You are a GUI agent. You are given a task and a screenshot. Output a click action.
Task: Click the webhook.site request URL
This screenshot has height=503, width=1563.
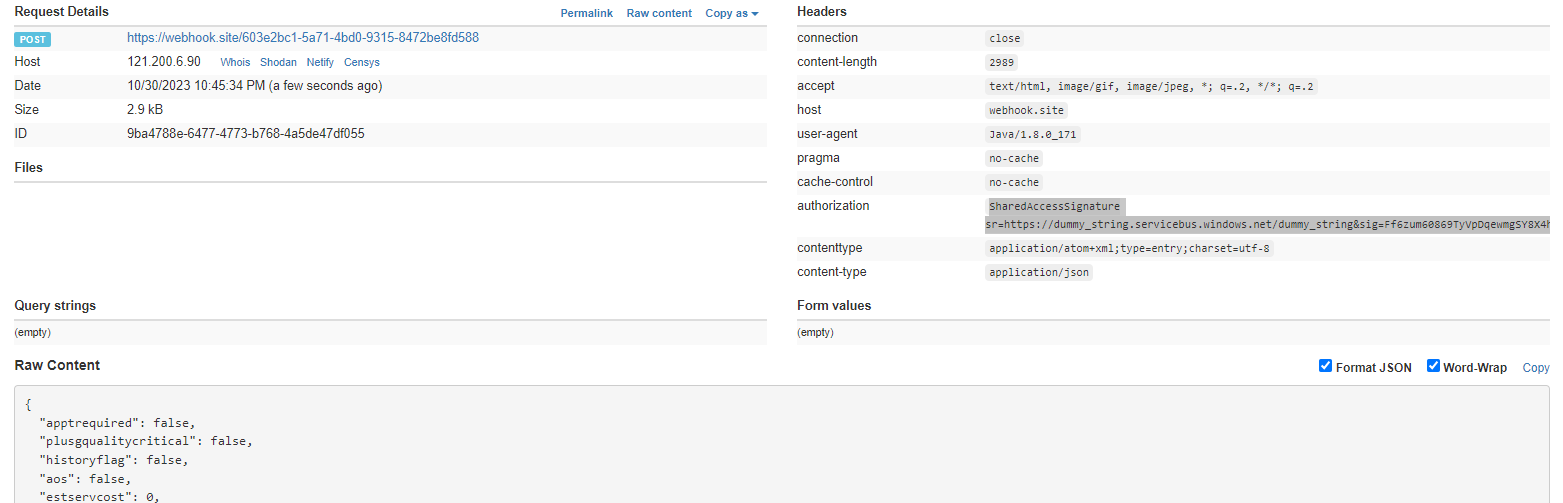tap(303, 38)
